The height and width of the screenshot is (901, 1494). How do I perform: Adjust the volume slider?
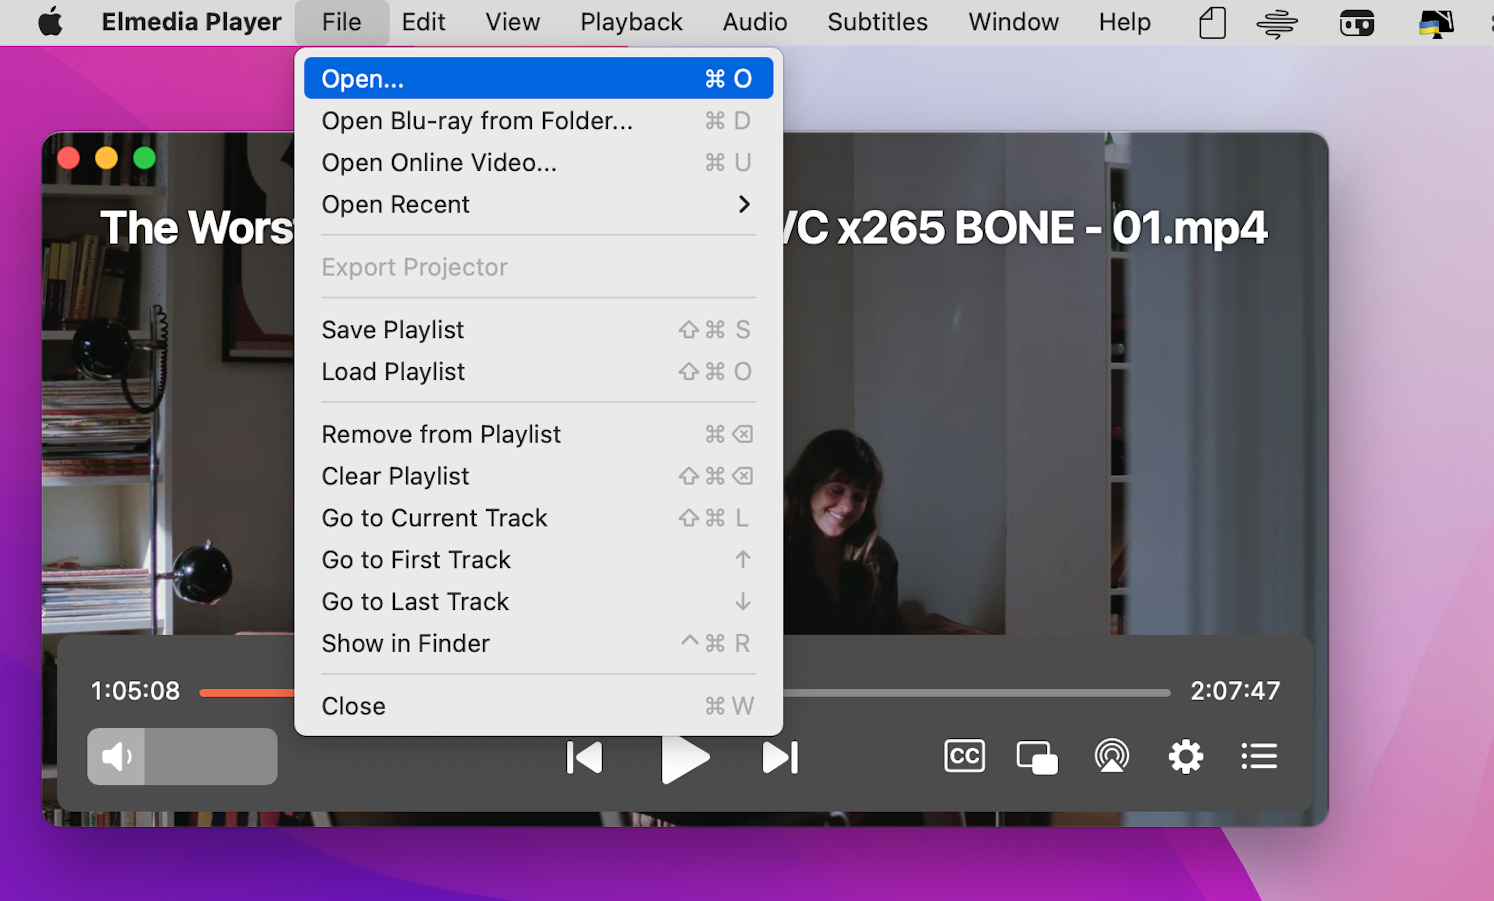(x=211, y=757)
